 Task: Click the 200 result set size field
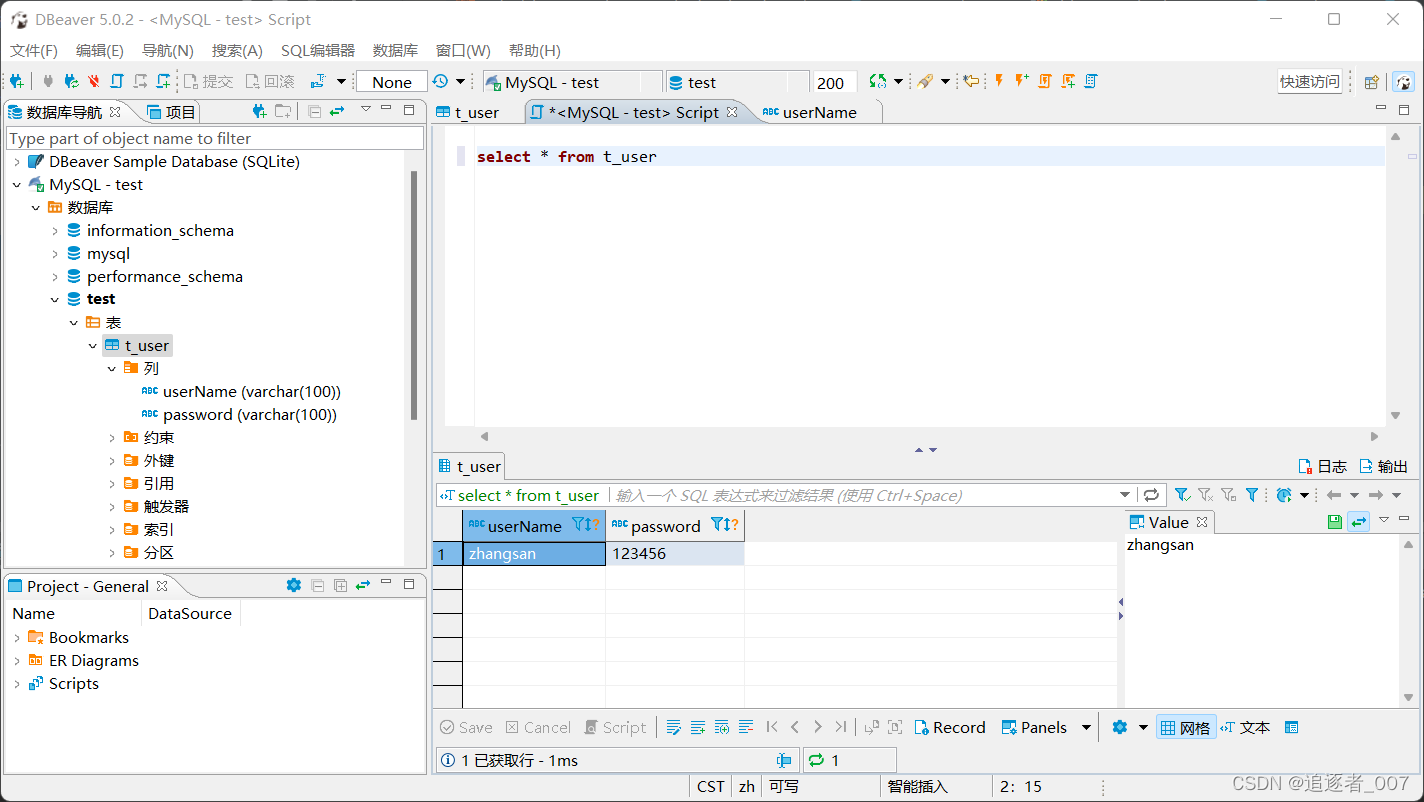click(834, 83)
